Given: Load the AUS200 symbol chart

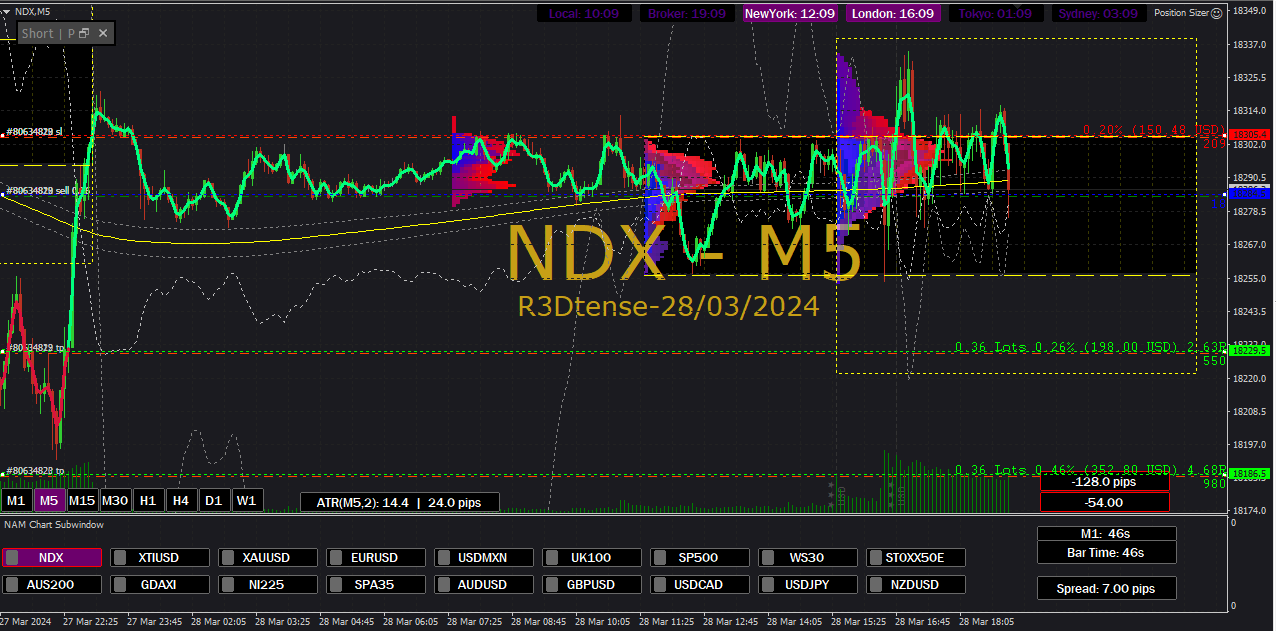Looking at the screenshot, I should click(x=52, y=584).
